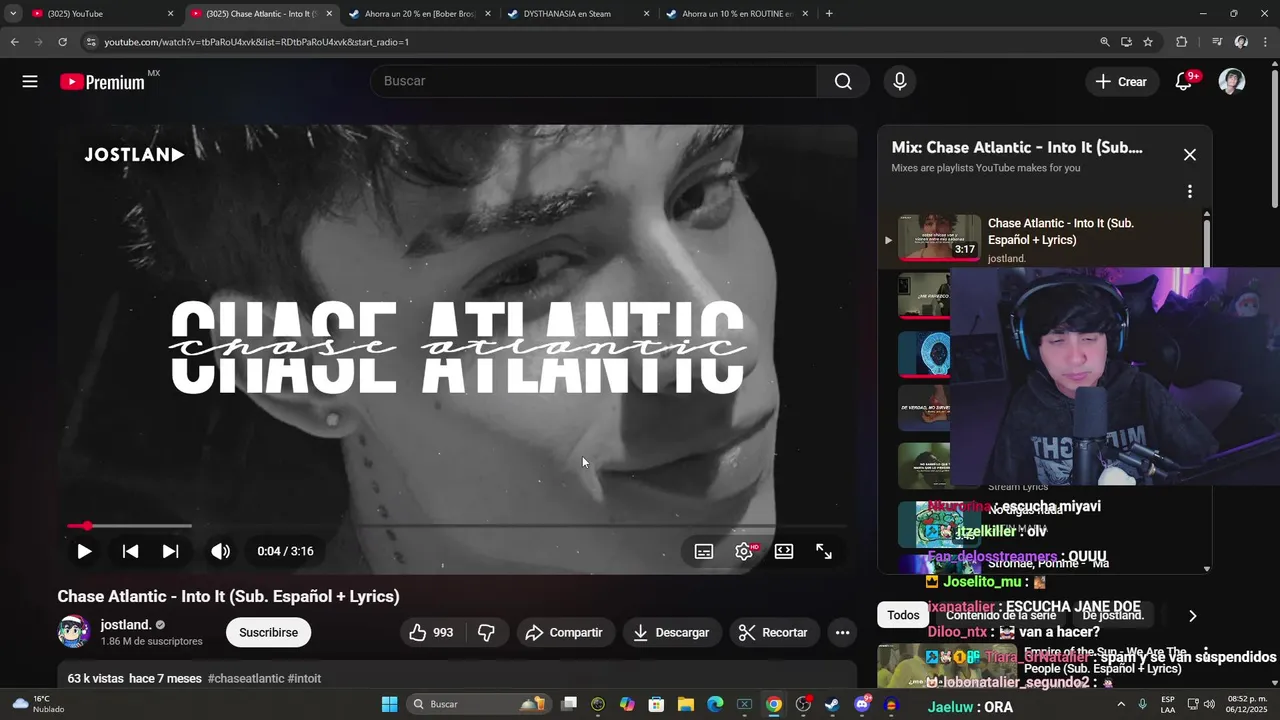This screenshot has width=1280, height=720.
Task: Open the jostland. channel name link
Action: tap(126, 625)
